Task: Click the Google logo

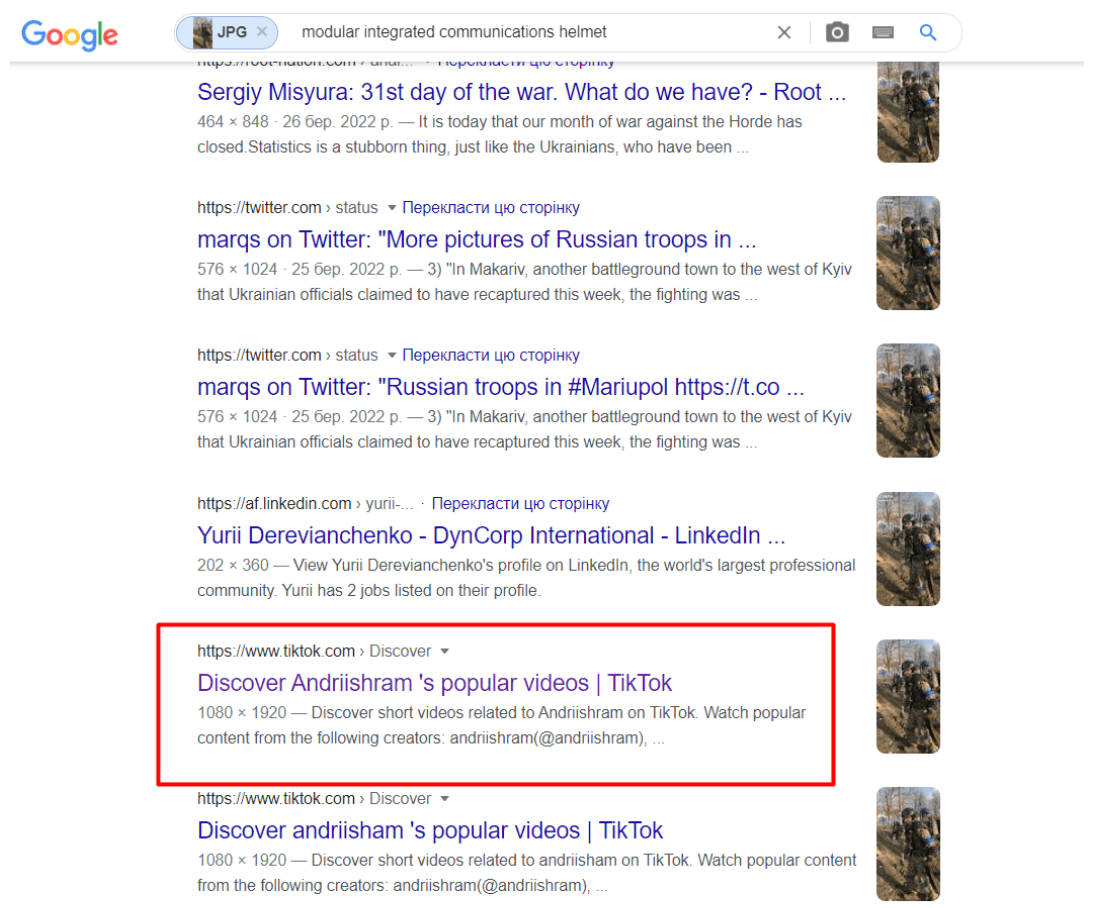Action: pyautogui.click(x=70, y=34)
